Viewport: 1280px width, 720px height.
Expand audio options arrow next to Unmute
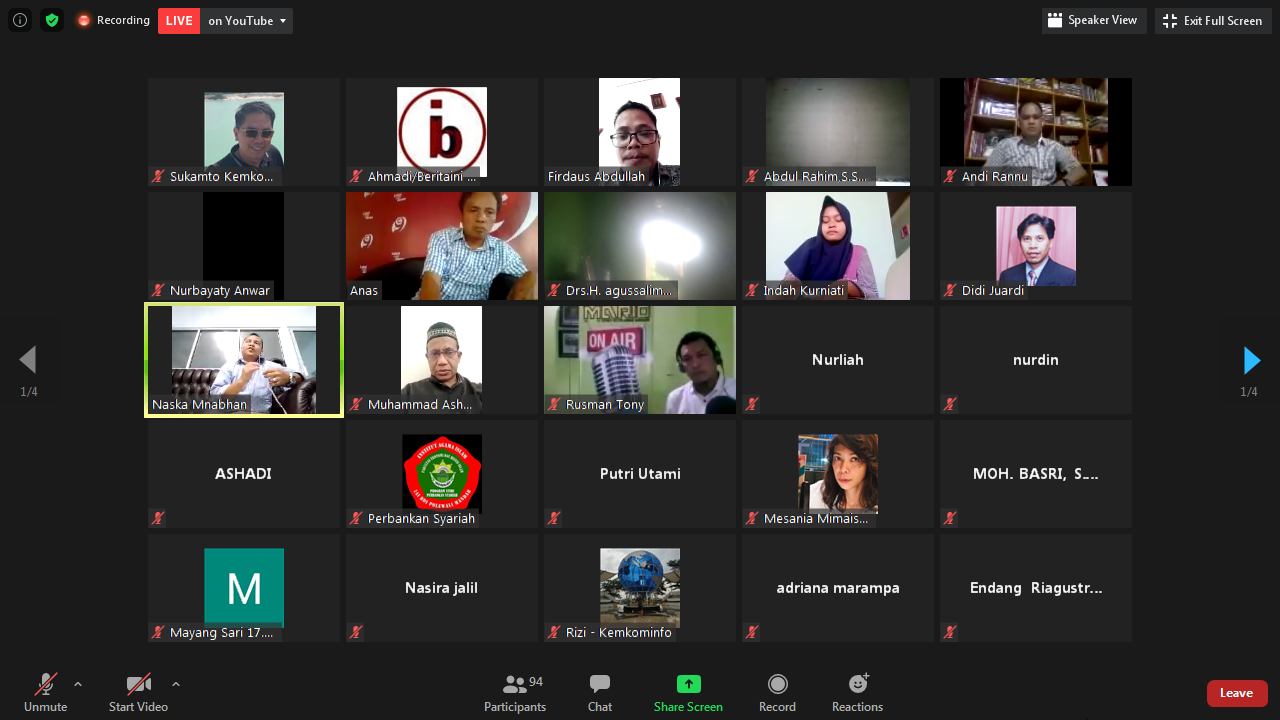pyautogui.click(x=78, y=684)
